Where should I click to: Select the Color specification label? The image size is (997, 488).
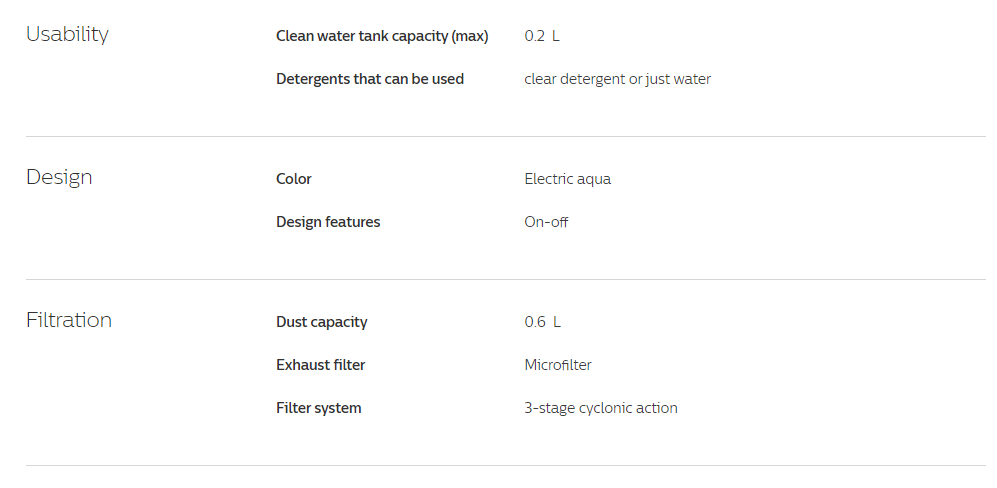[x=294, y=179]
